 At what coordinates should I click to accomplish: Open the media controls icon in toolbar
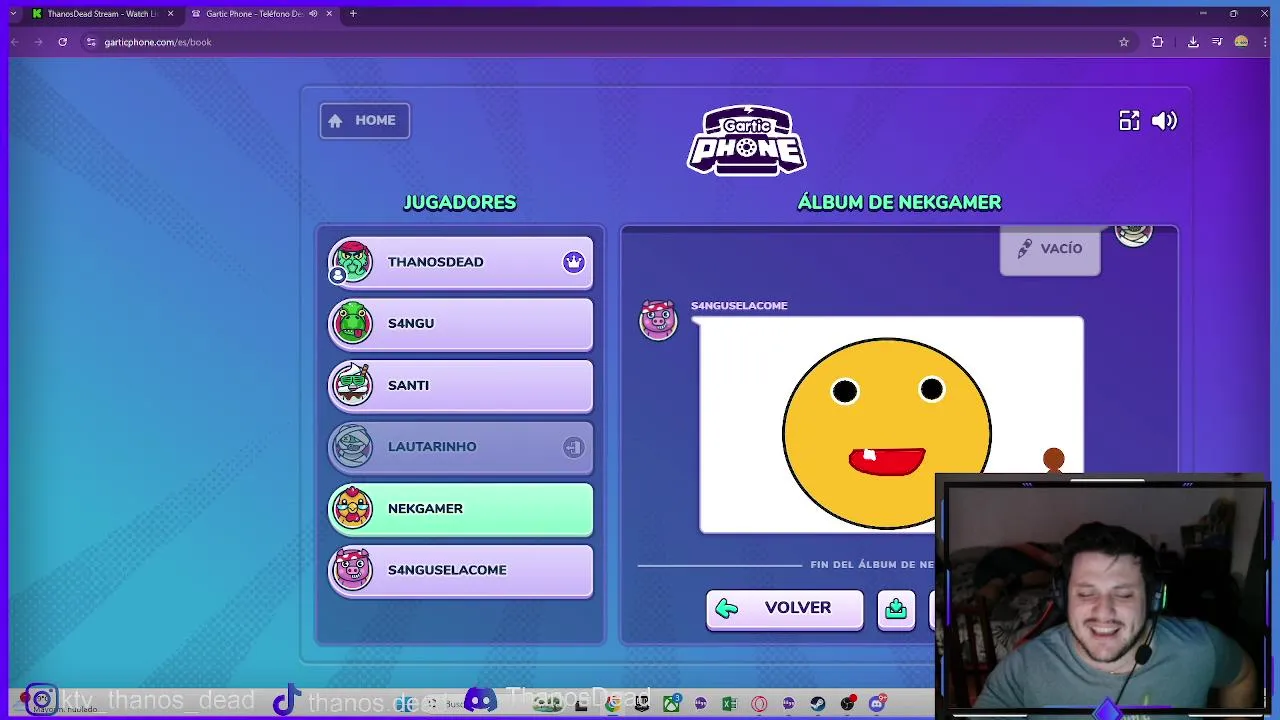tap(1217, 42)
